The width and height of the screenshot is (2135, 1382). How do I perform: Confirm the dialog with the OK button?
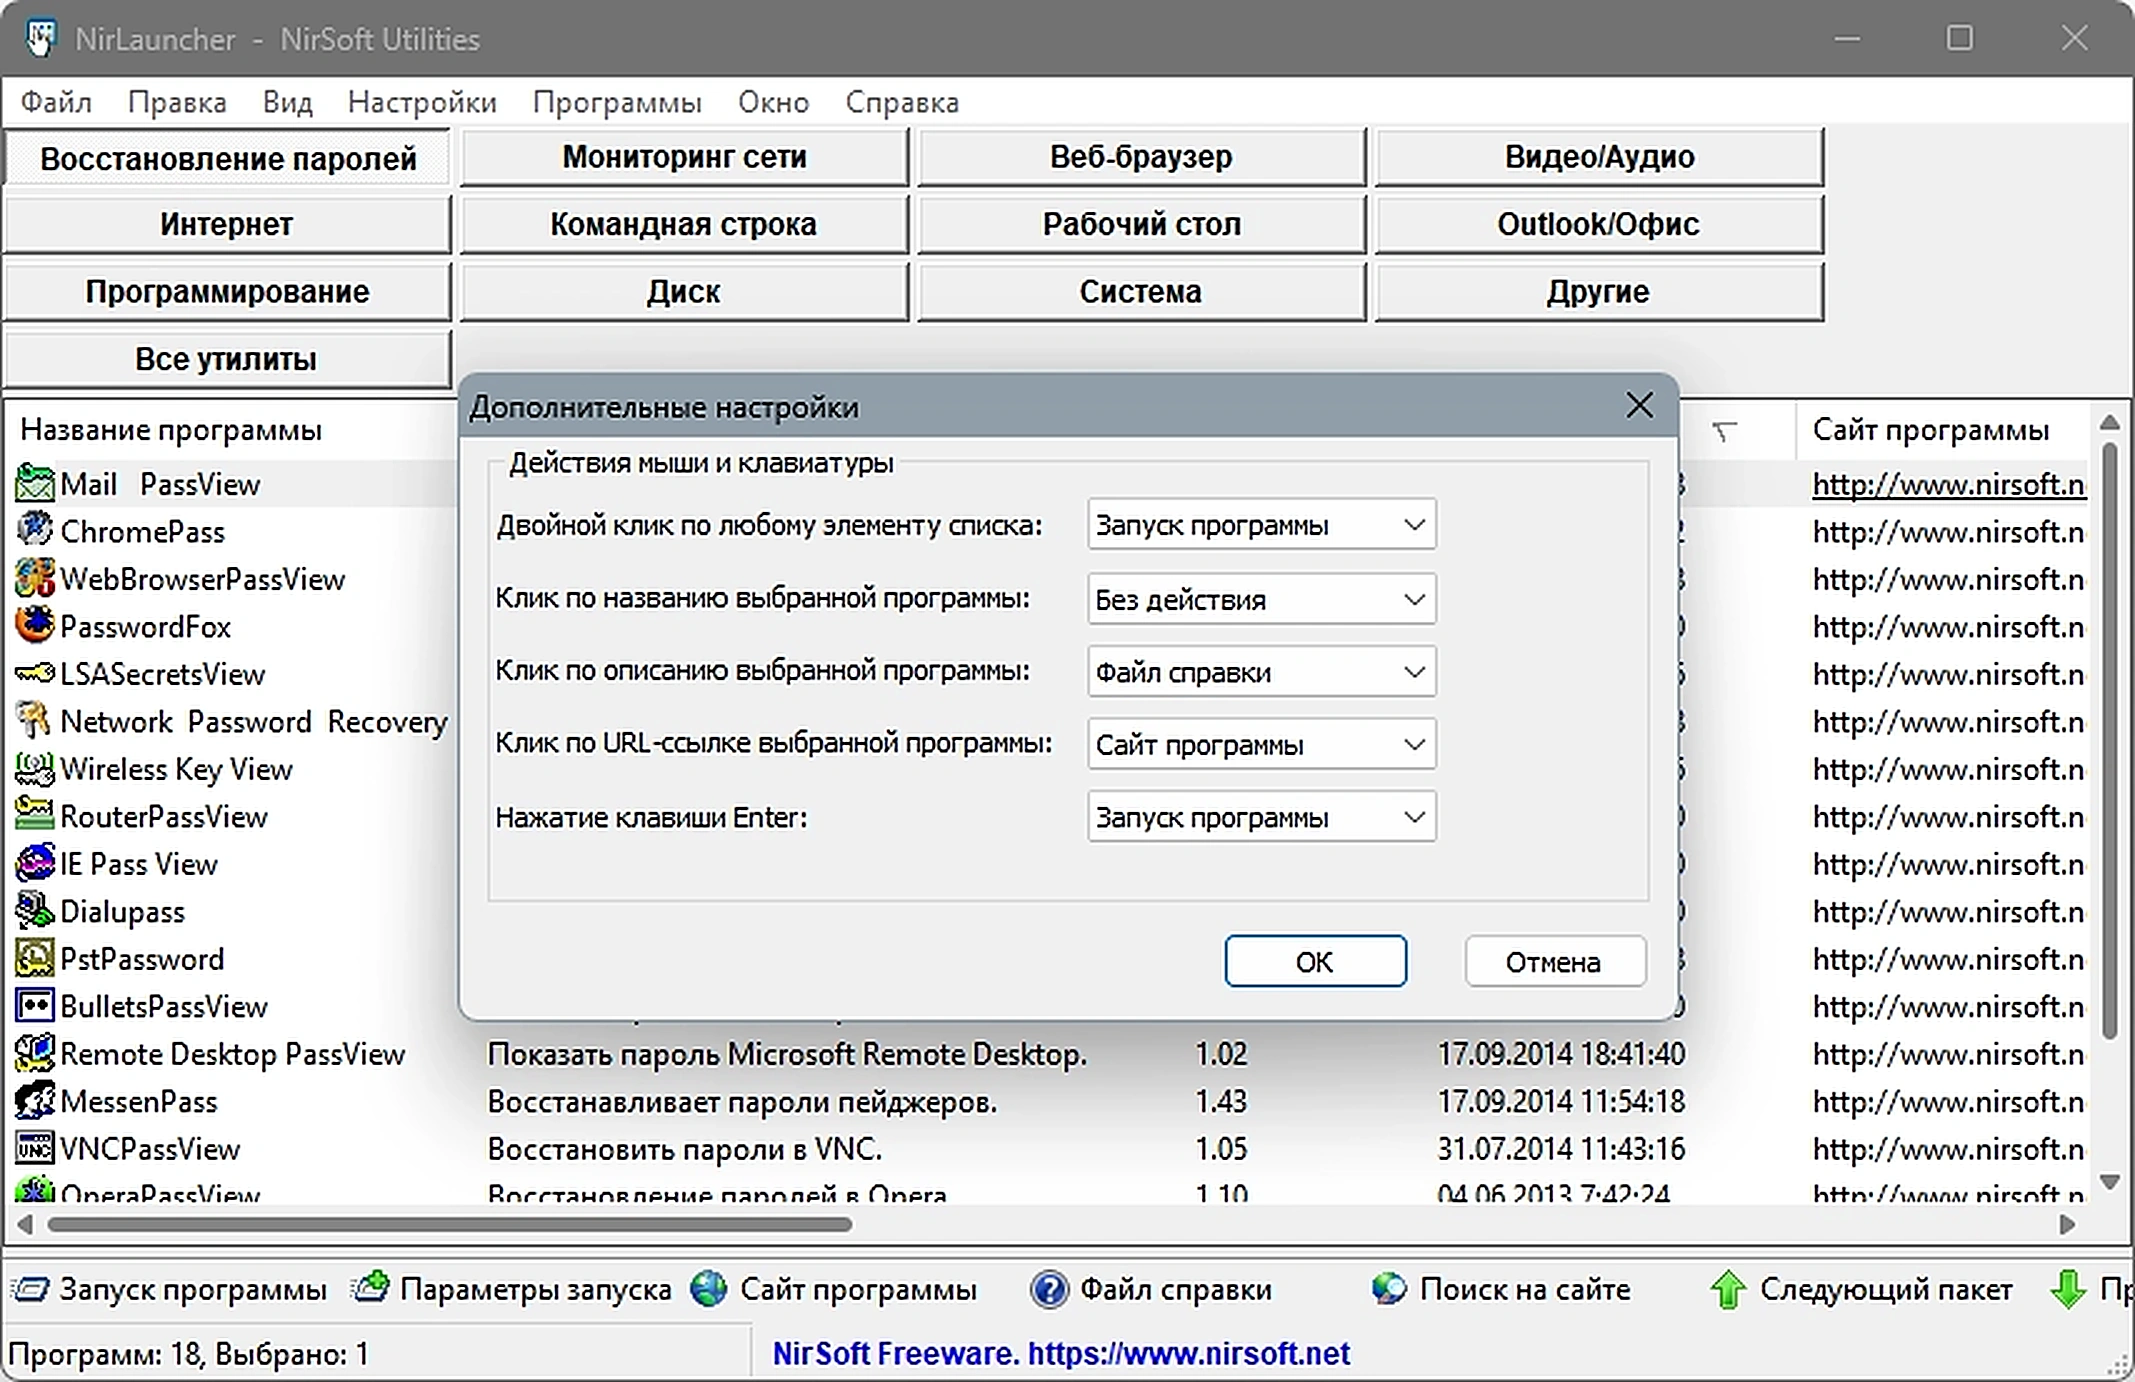(x=1315, y=961)
